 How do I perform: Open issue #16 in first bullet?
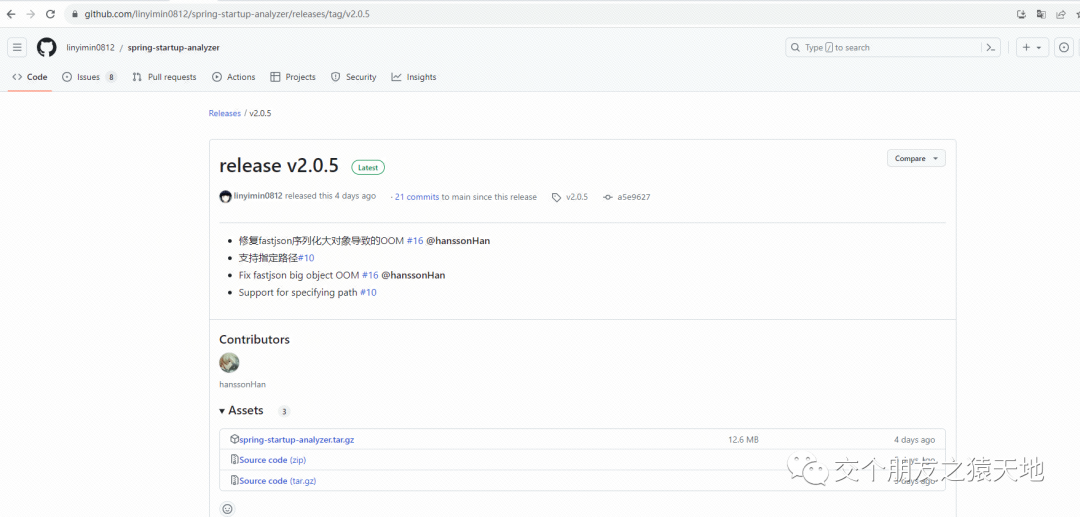[x=415, y=241]
